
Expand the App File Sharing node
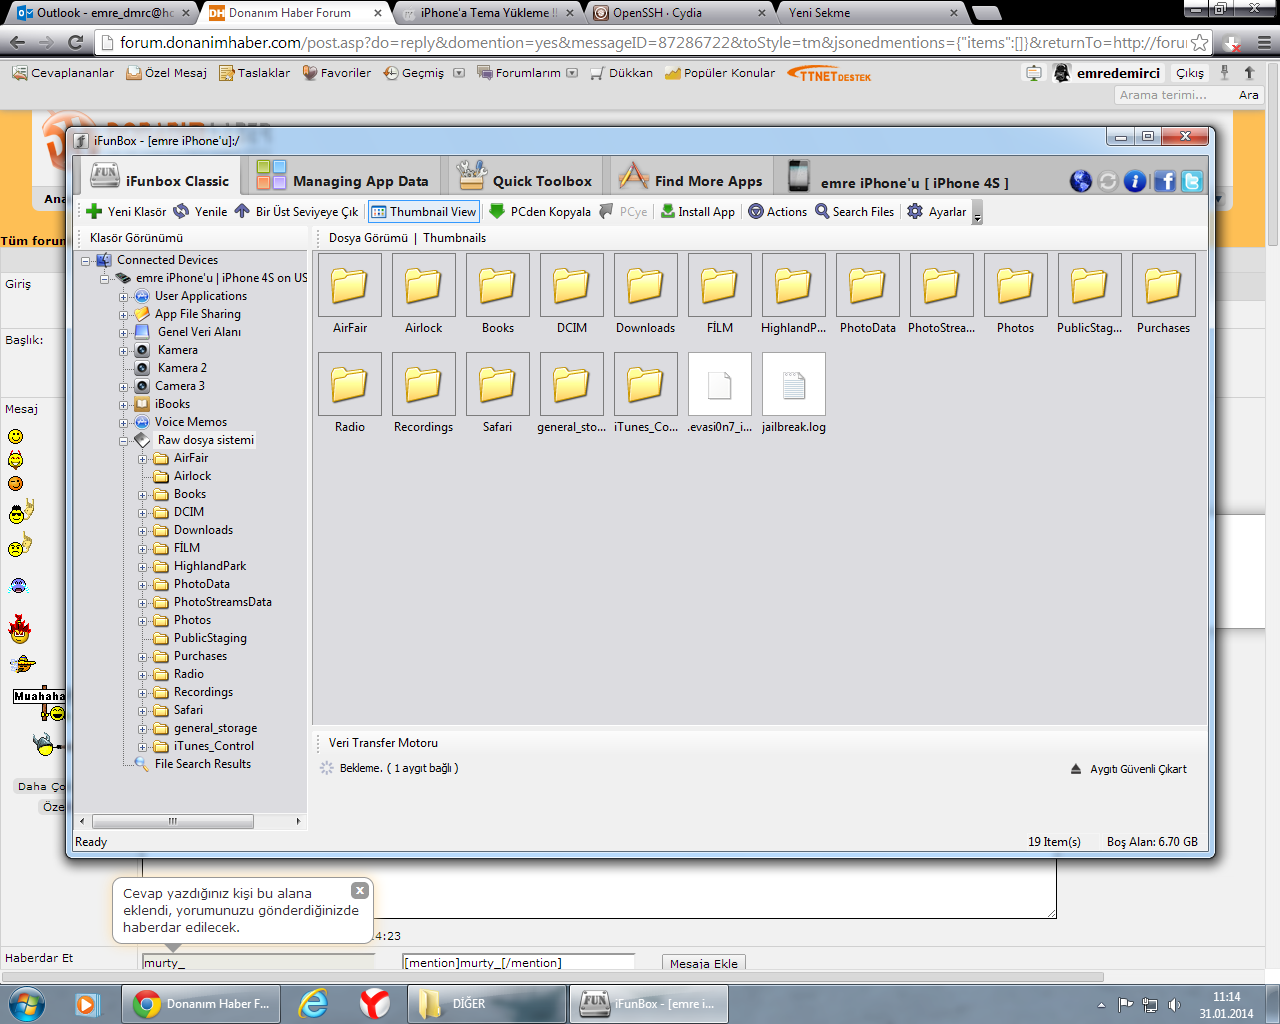(124, 315)
